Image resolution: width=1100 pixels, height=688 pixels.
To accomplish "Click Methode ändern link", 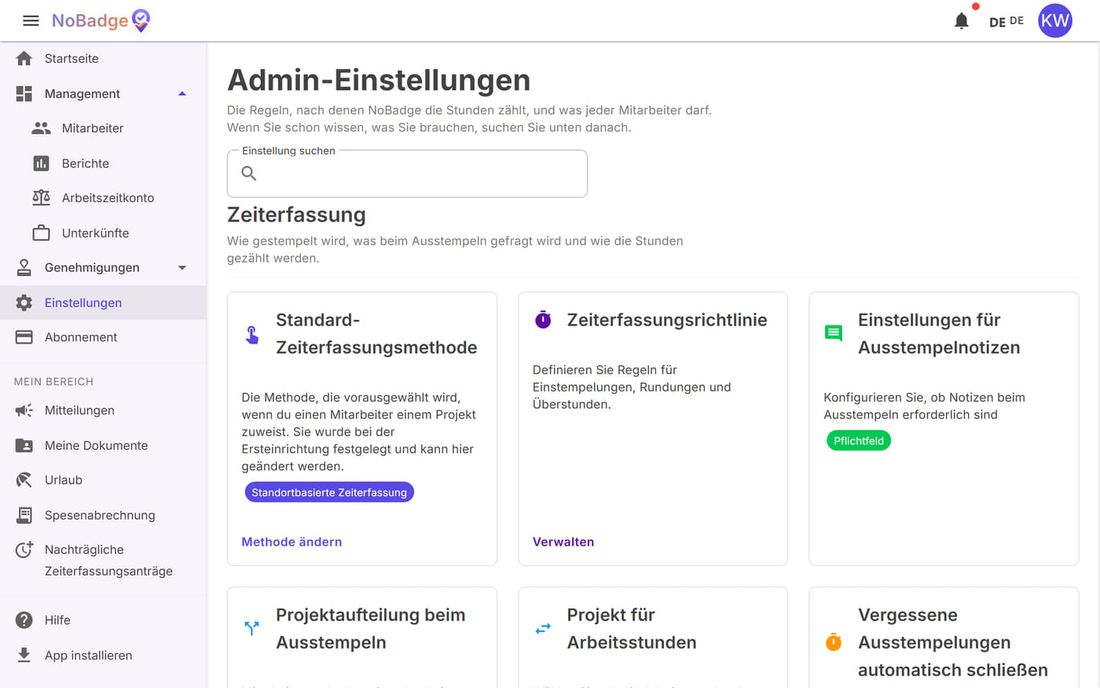I will point(292,541).
